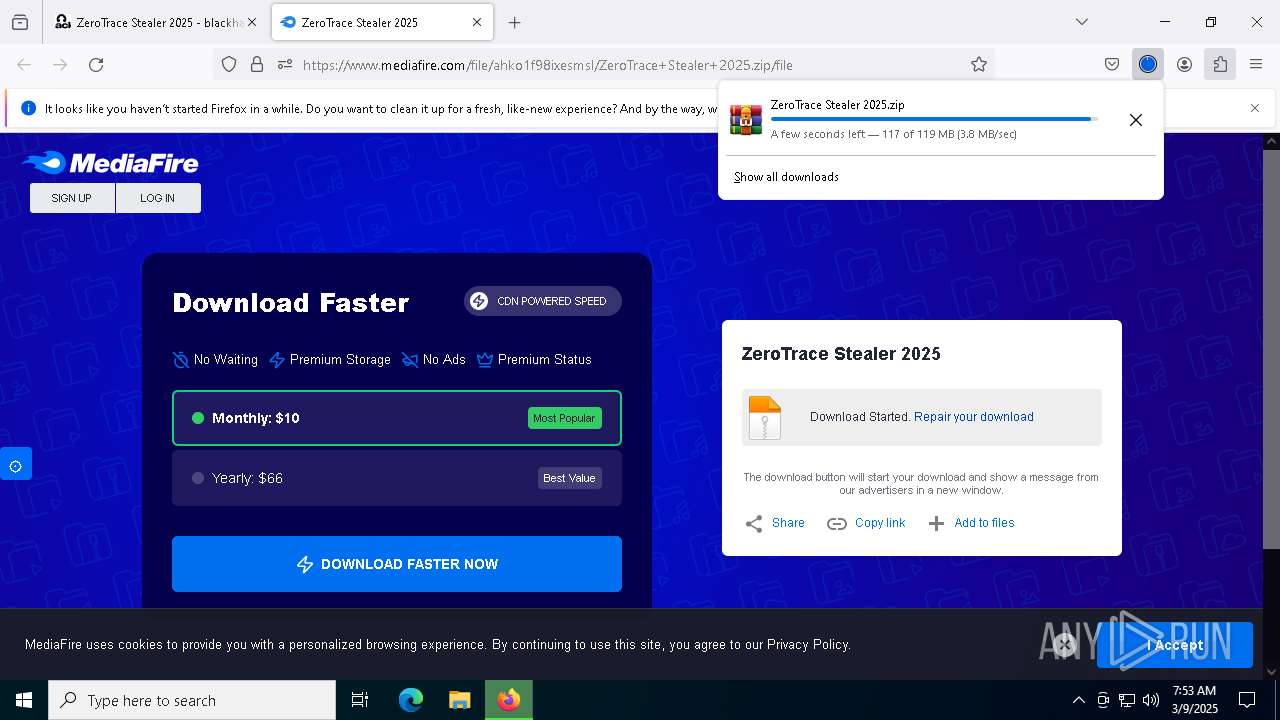Screen dimensions: 1280x720
Task: Click the LOG IN button
Action: [x=158, y=198]
